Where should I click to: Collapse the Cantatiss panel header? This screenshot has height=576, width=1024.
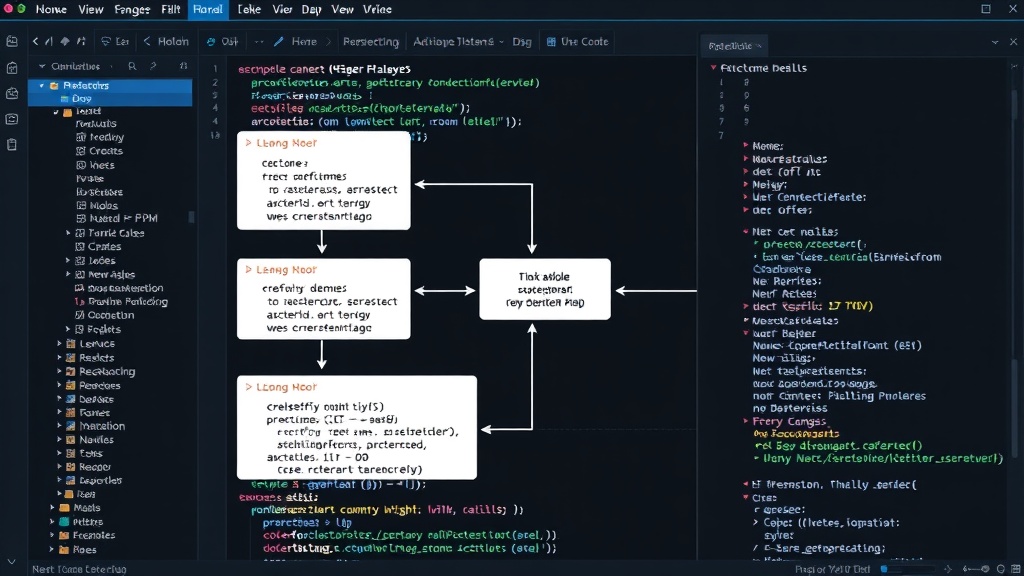[x=42, y=66]
